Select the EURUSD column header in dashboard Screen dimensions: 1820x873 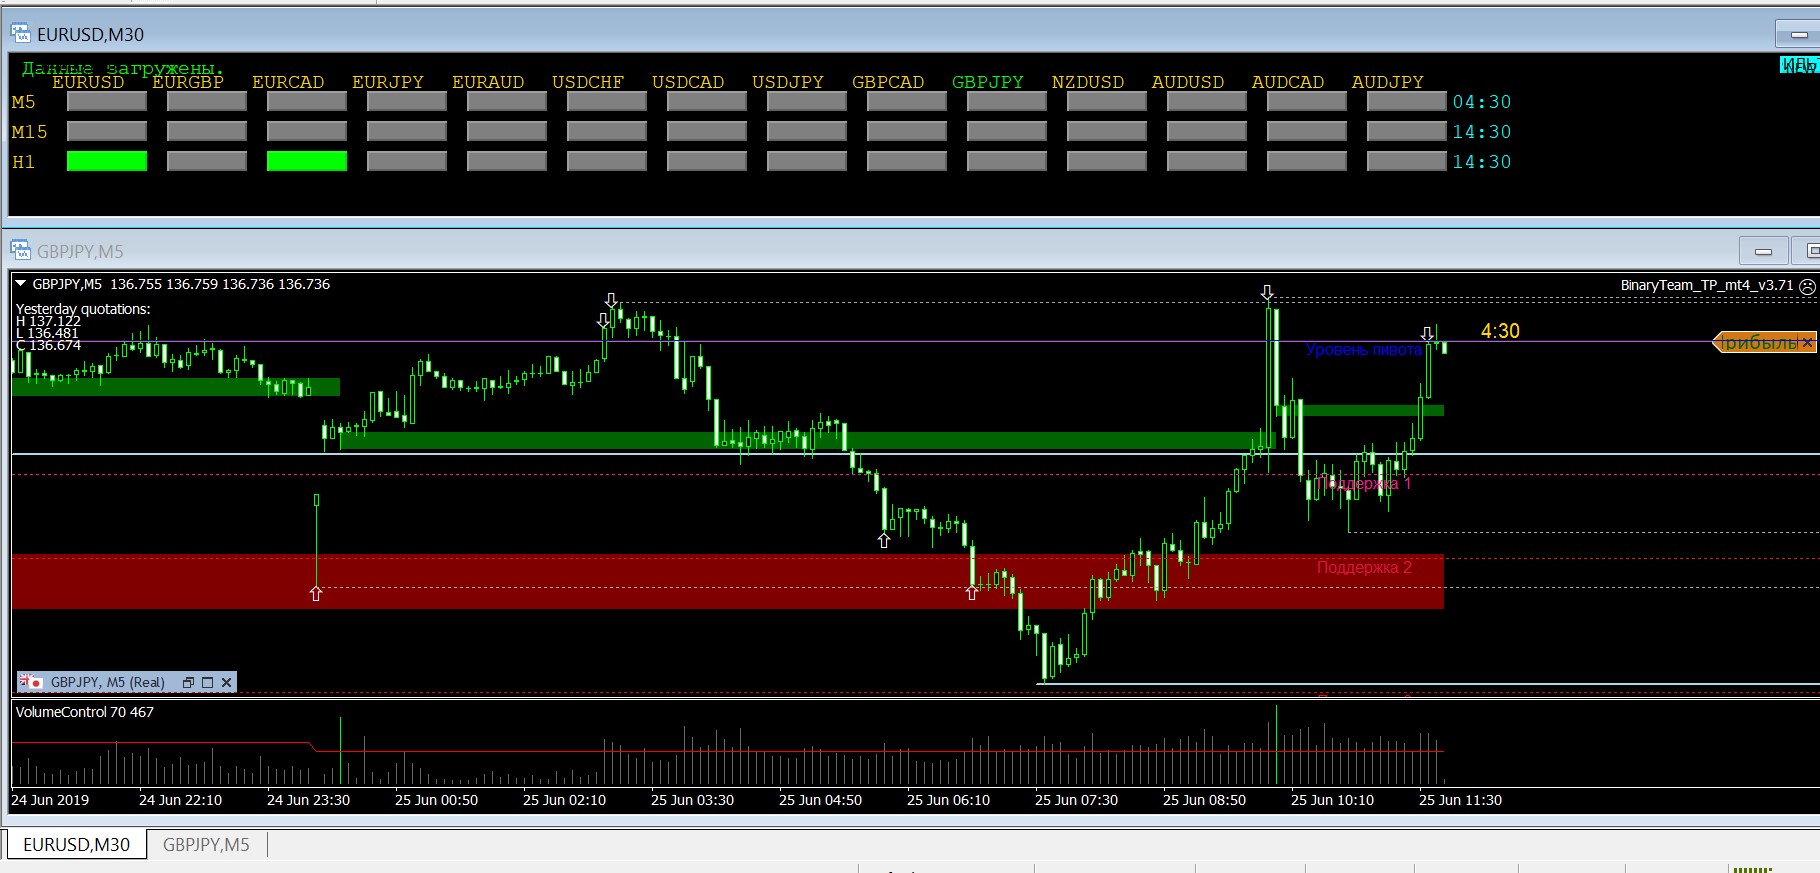click(88, 82)
